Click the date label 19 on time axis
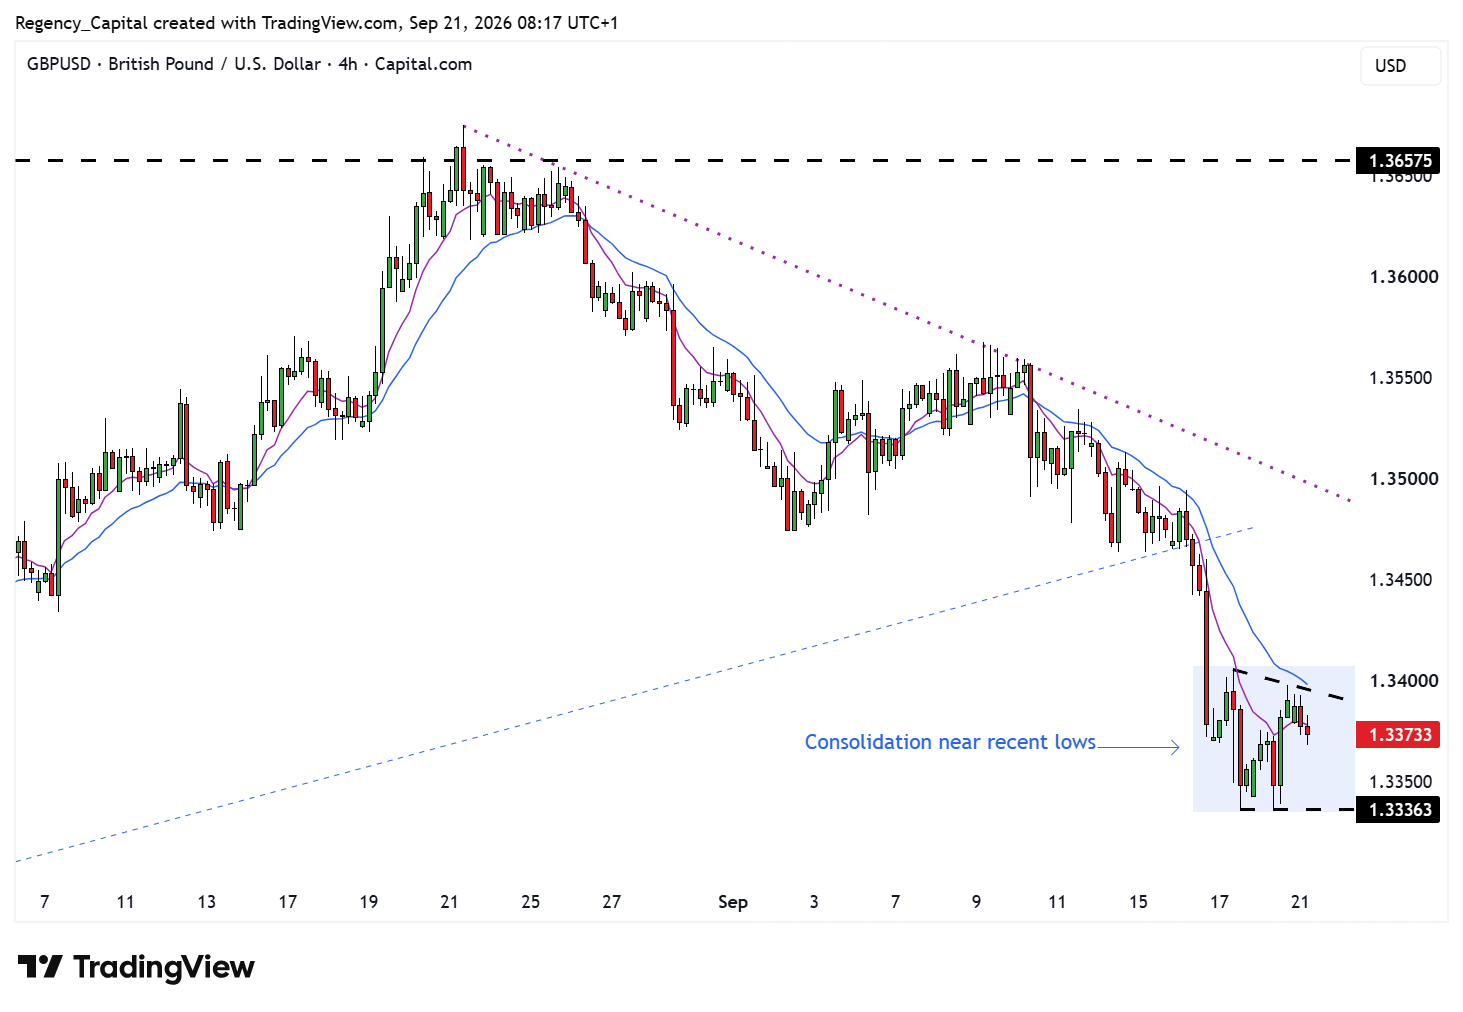 368,902
